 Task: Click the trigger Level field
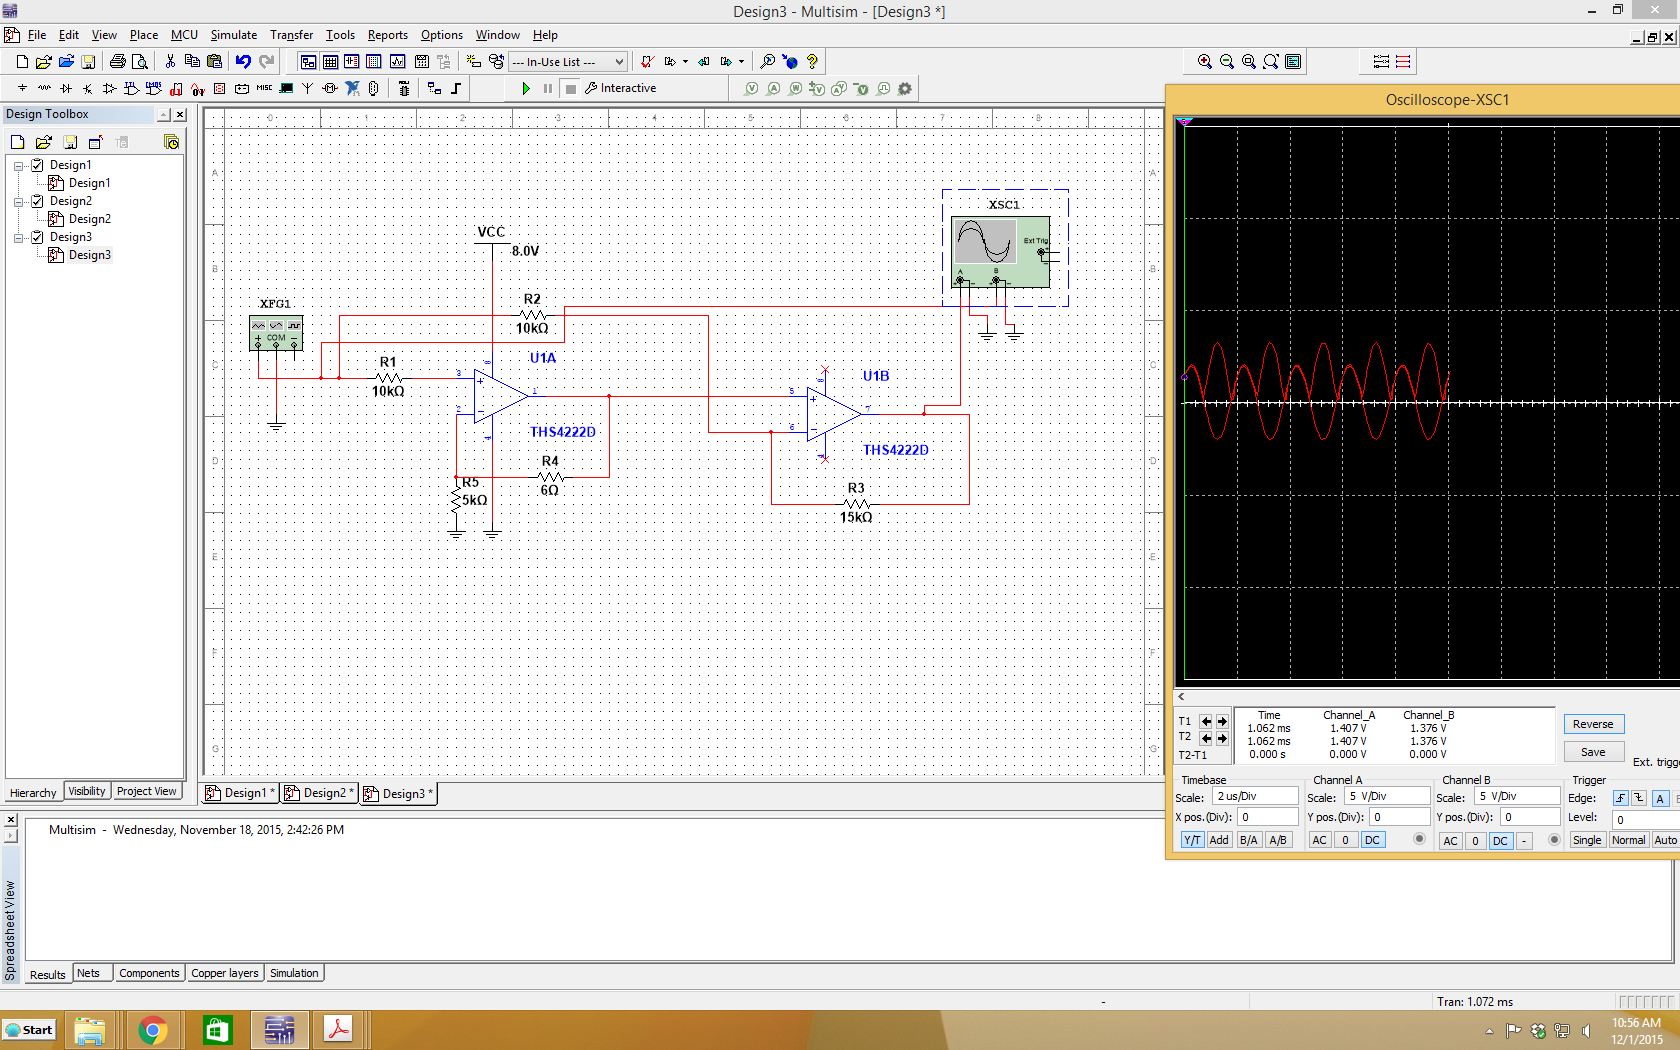point(1646,819)
